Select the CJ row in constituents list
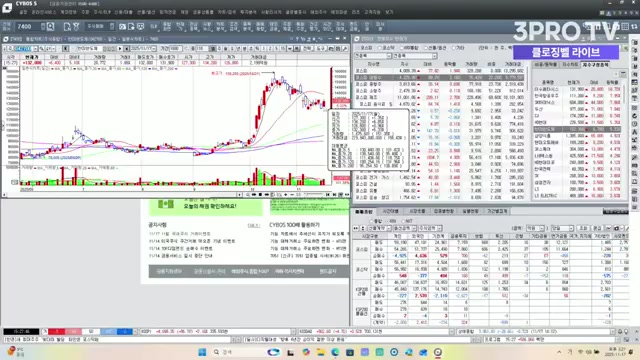Image resolution: width=640 pixels, height=360 pixels. (577, 116)
